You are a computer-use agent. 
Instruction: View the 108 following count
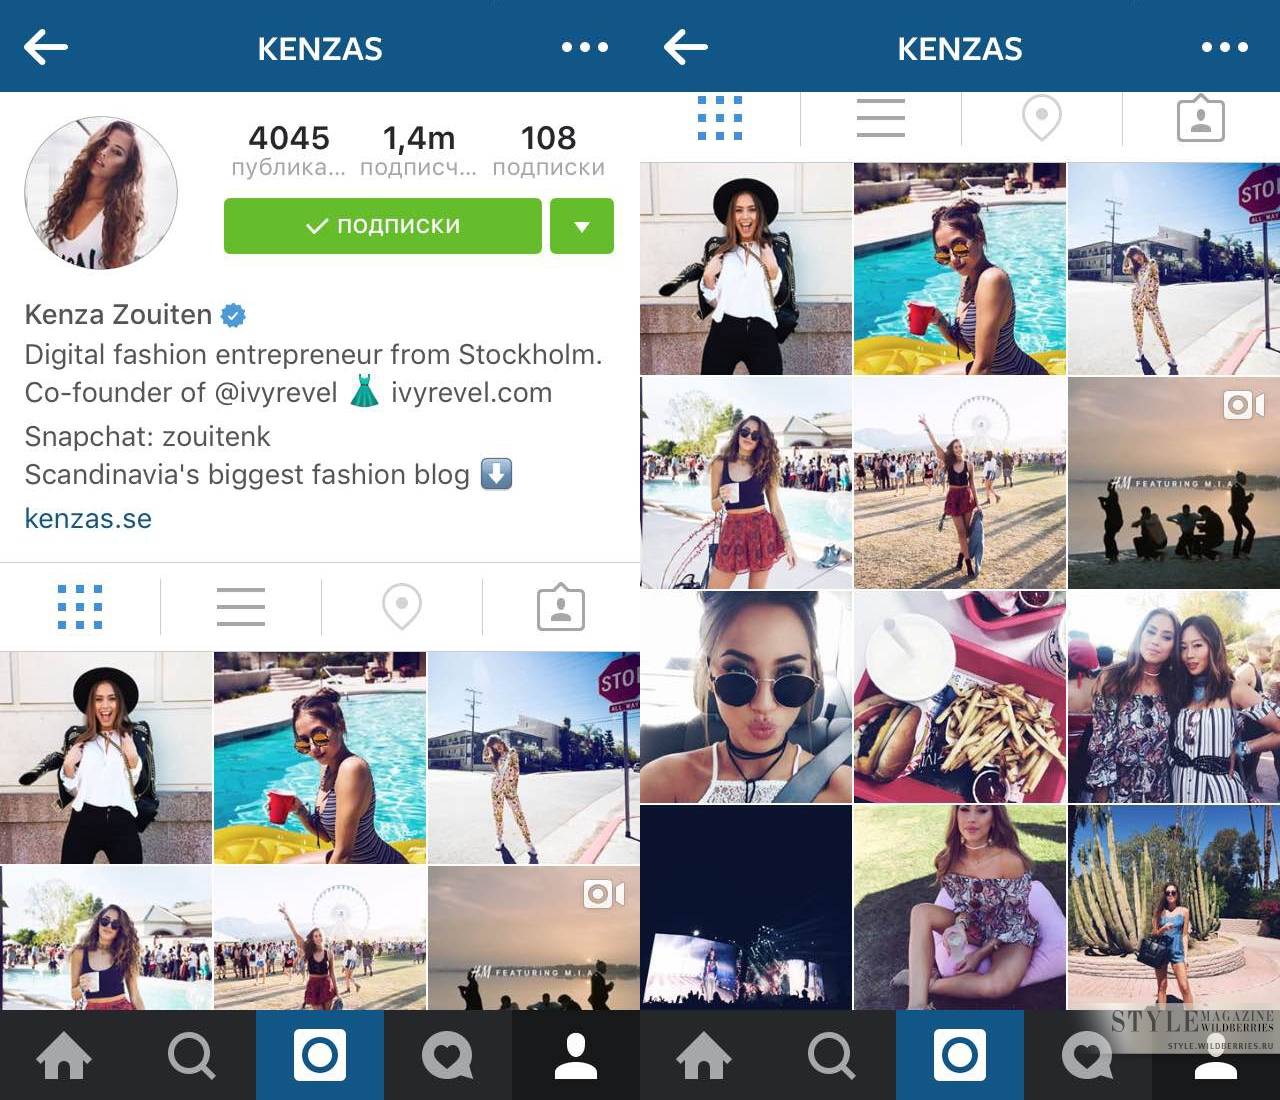point(548,150)
